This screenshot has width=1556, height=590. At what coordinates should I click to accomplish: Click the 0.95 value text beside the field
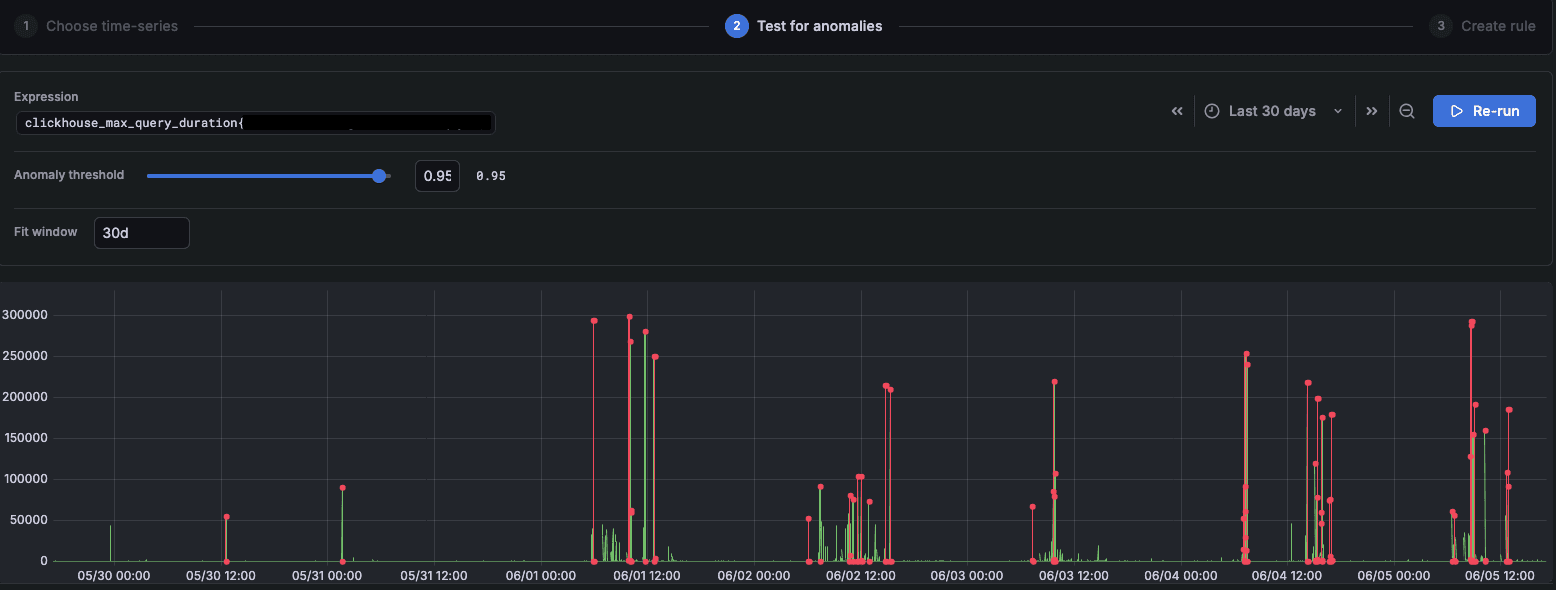(x=490, y=176)
